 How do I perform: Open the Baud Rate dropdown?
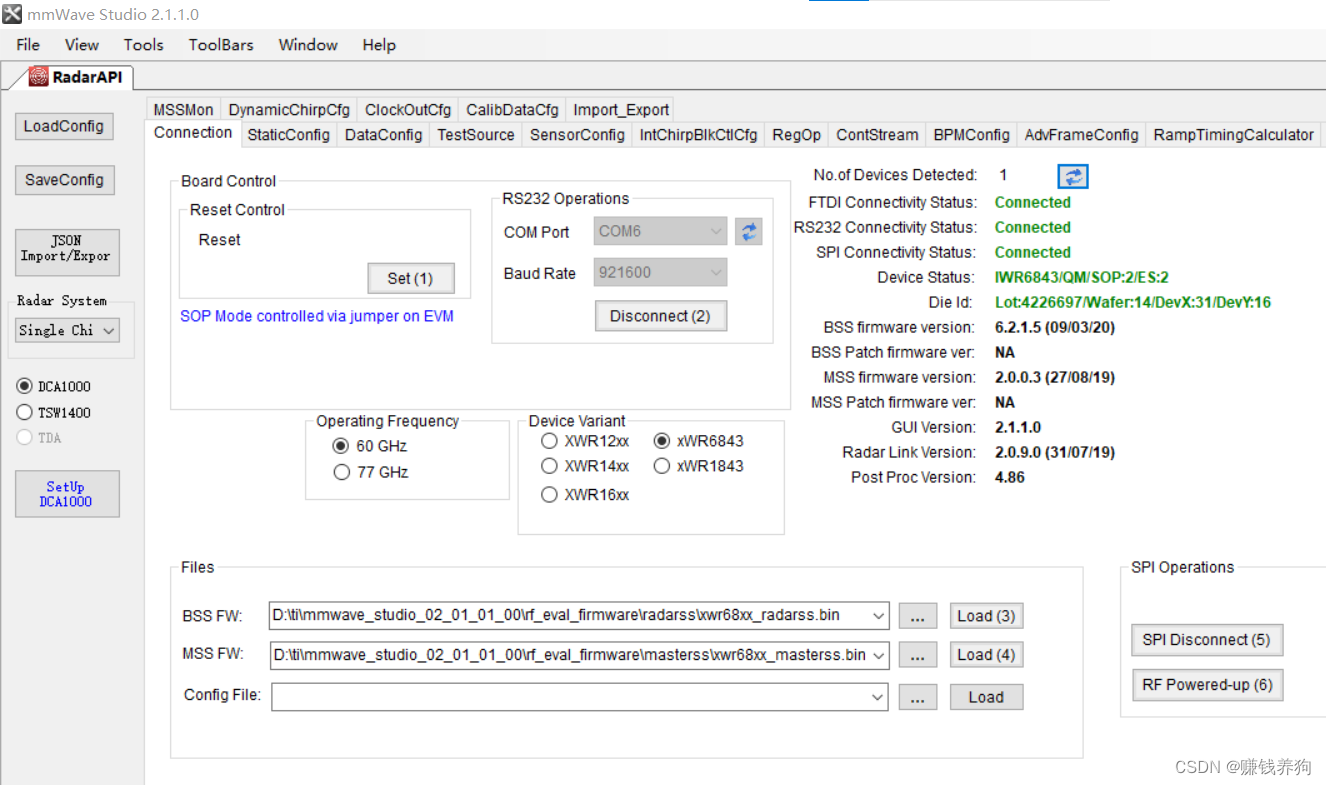click(714, 272)
